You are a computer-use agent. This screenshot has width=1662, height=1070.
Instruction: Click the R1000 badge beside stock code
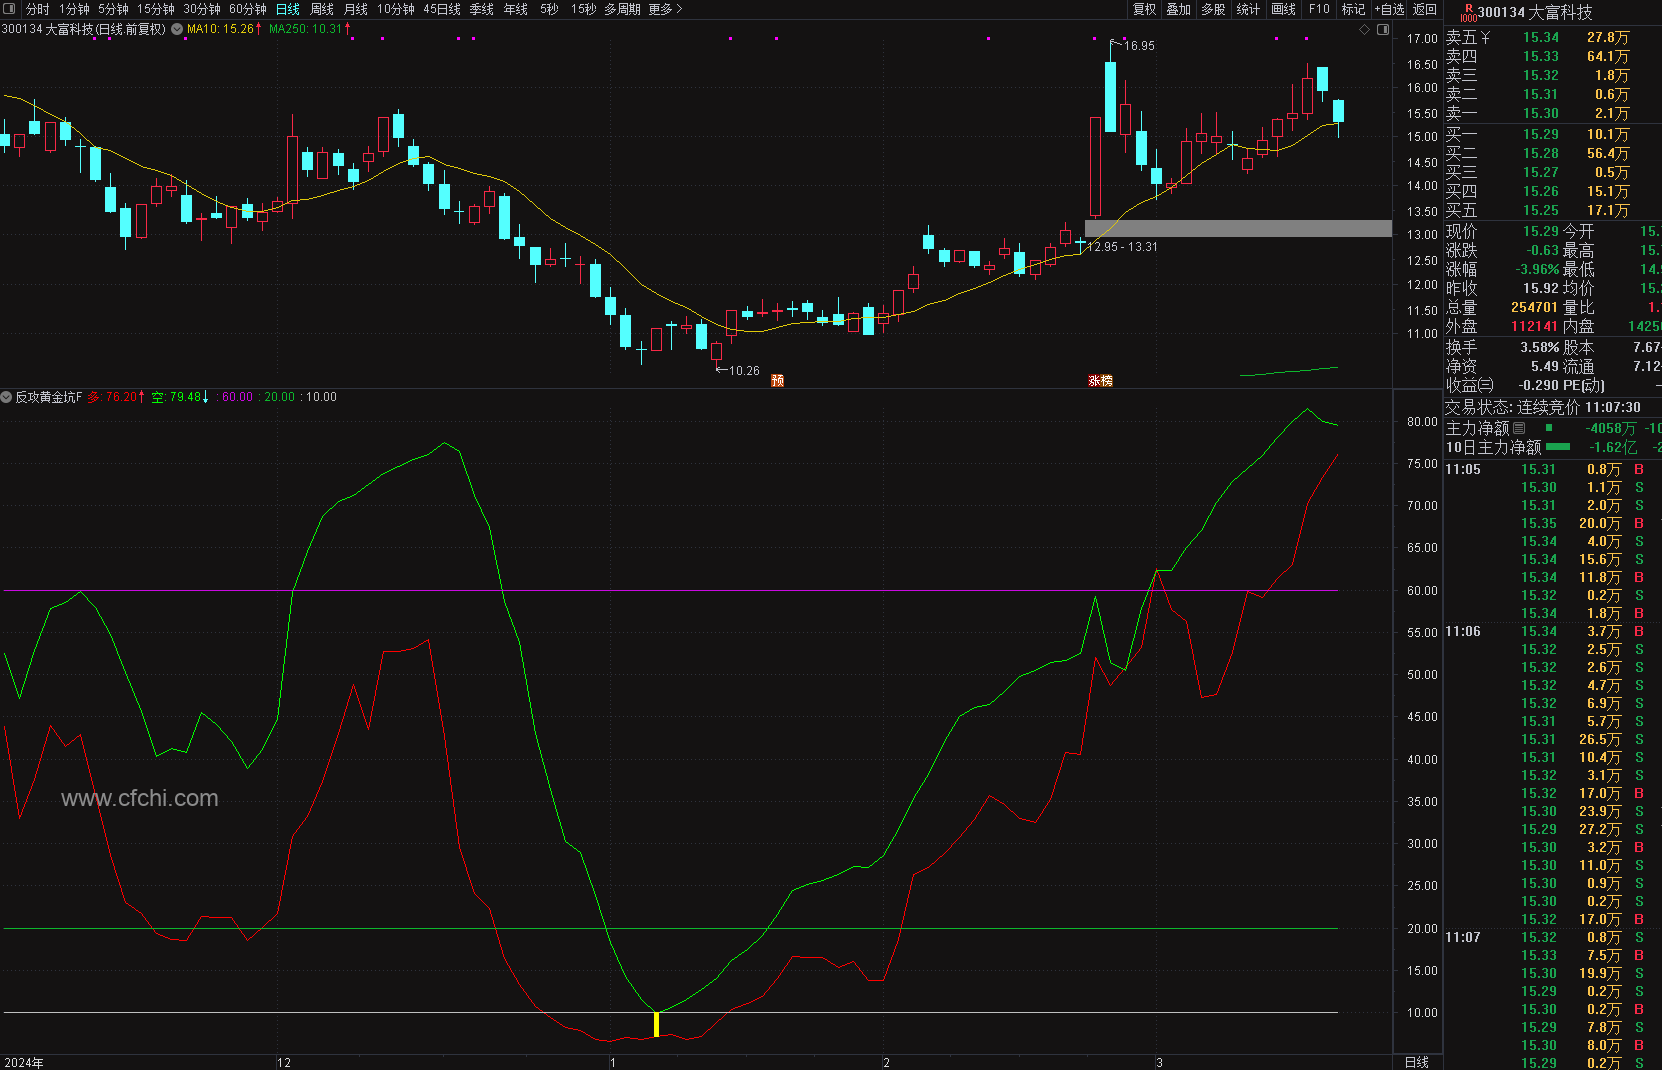pos(1468,12)
